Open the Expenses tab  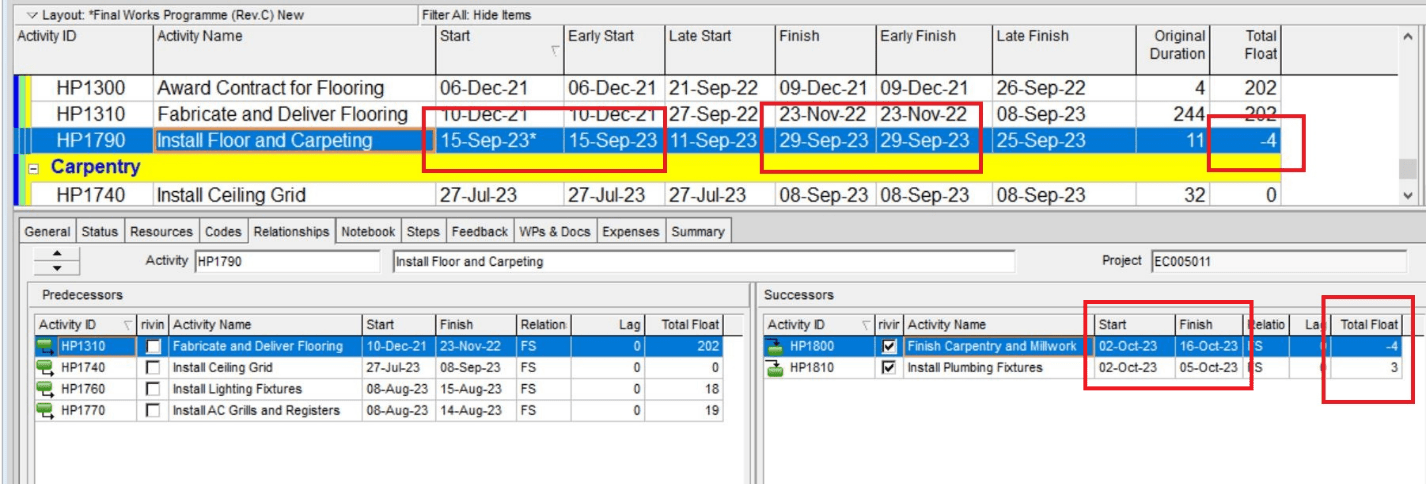630,231
